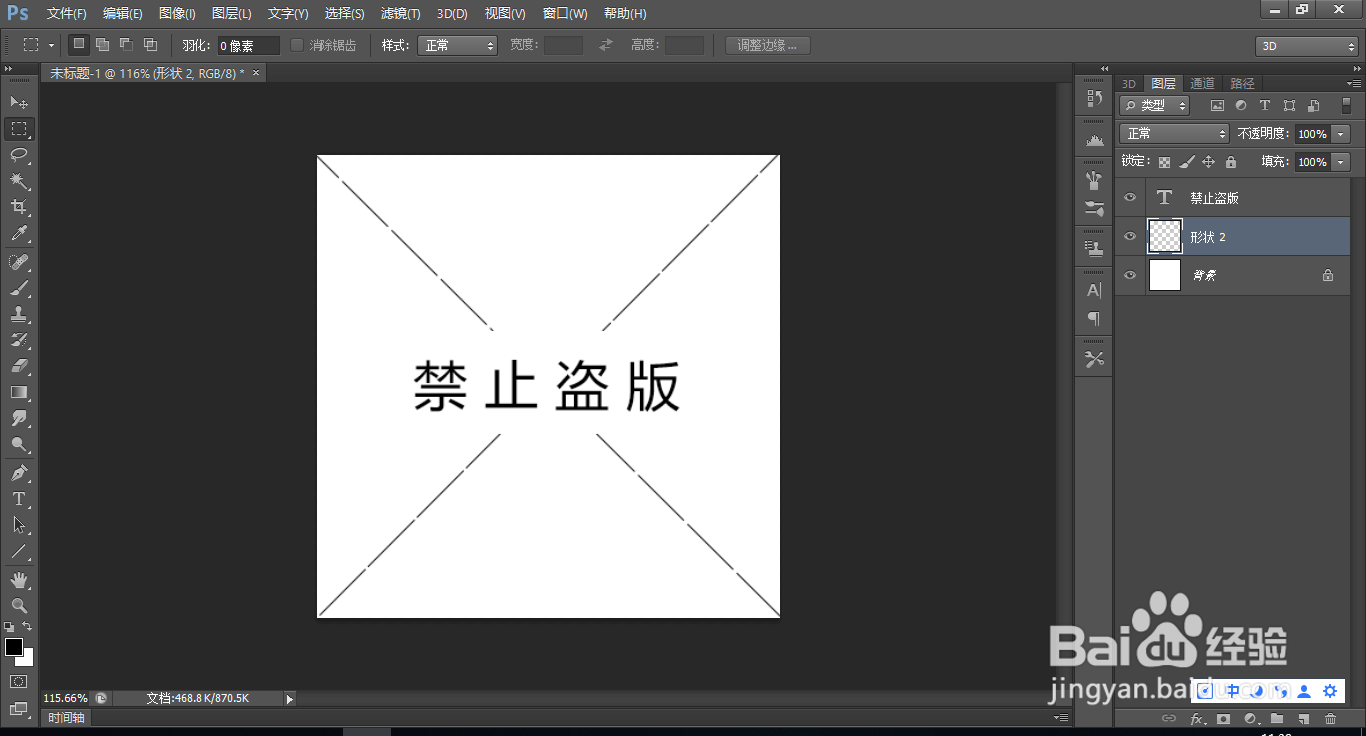
Task: Select the Eyedropper tool
Action: point(19,233)
